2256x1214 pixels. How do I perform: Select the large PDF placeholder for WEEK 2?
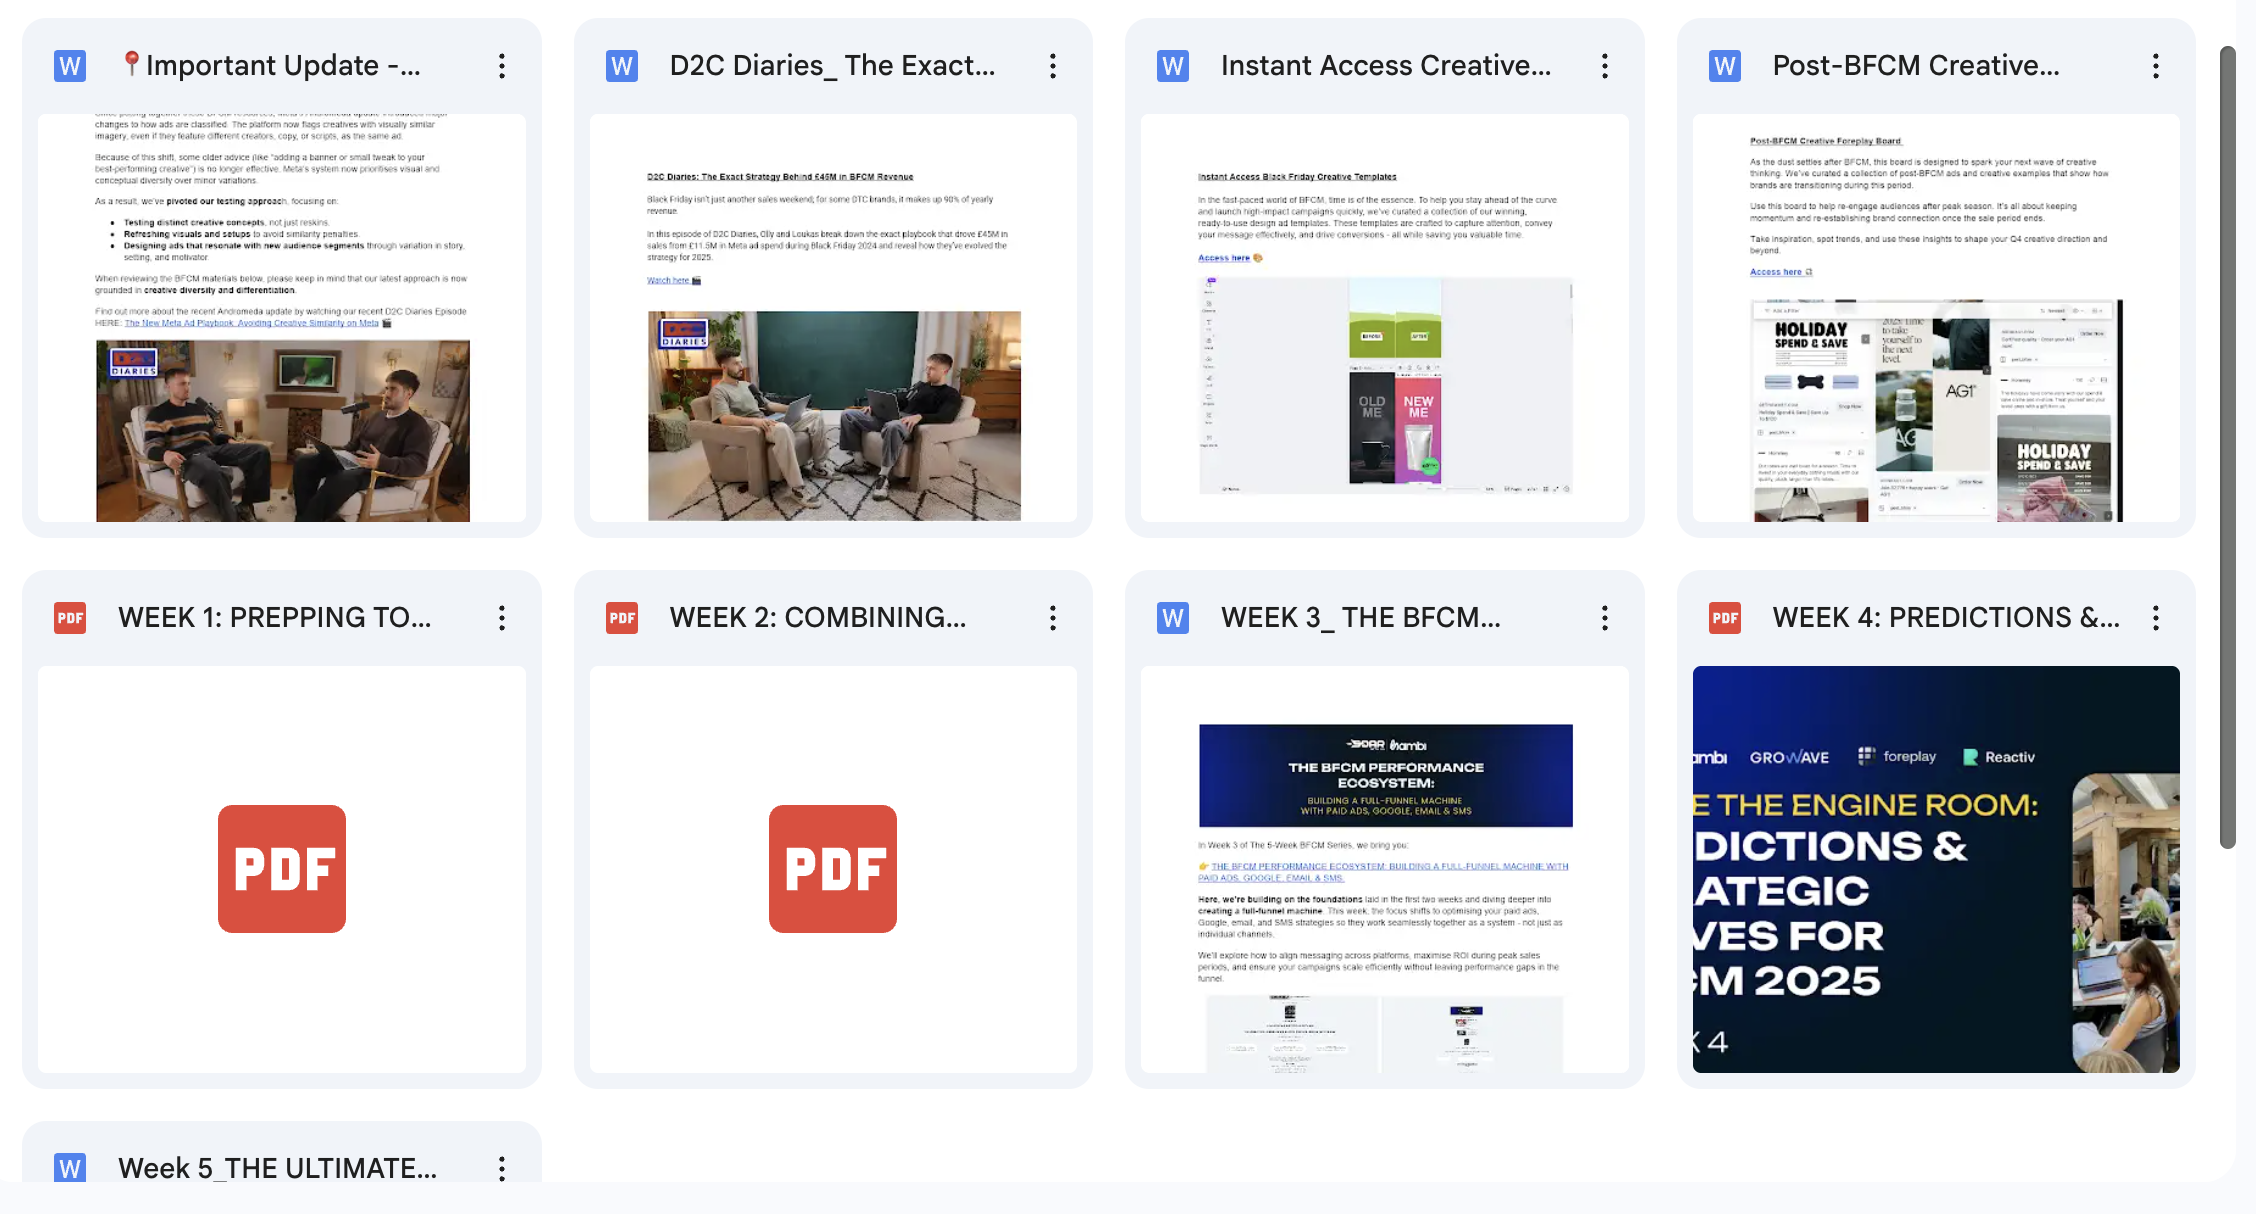click(x=833, y=869)
